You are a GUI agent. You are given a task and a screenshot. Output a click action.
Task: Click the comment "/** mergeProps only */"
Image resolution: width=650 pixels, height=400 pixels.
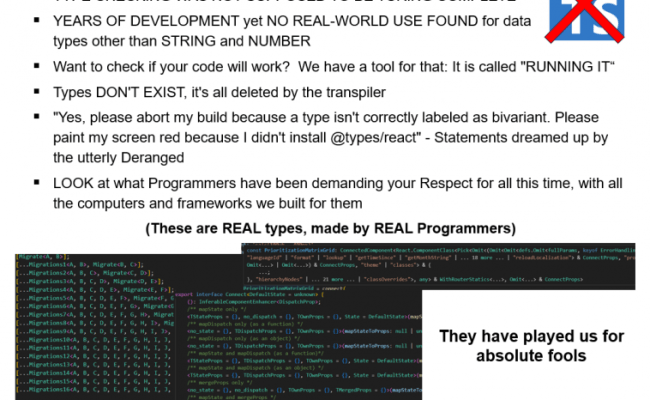coord(219,383)
